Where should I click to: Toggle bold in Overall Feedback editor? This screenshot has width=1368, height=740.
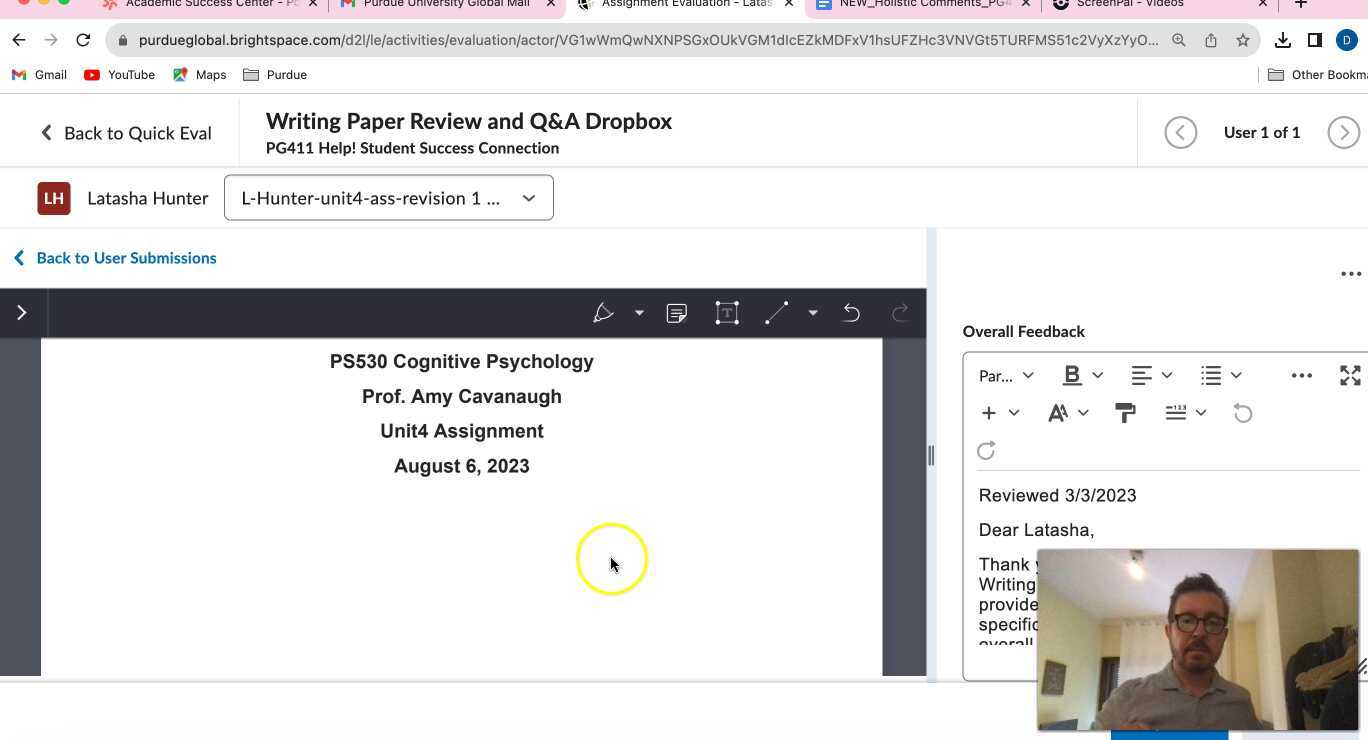tap(1072, 376)
